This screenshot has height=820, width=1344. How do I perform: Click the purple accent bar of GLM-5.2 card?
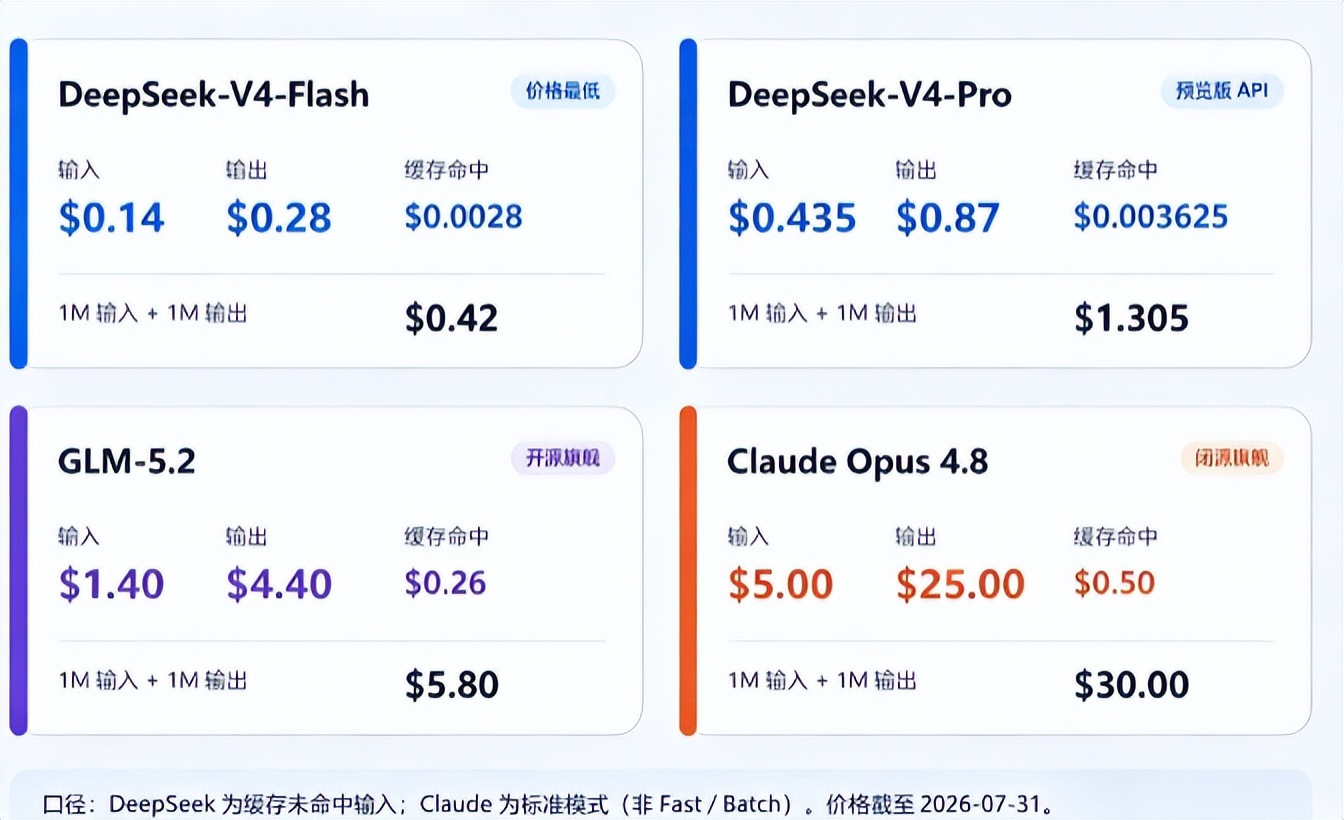coord(18,571)
